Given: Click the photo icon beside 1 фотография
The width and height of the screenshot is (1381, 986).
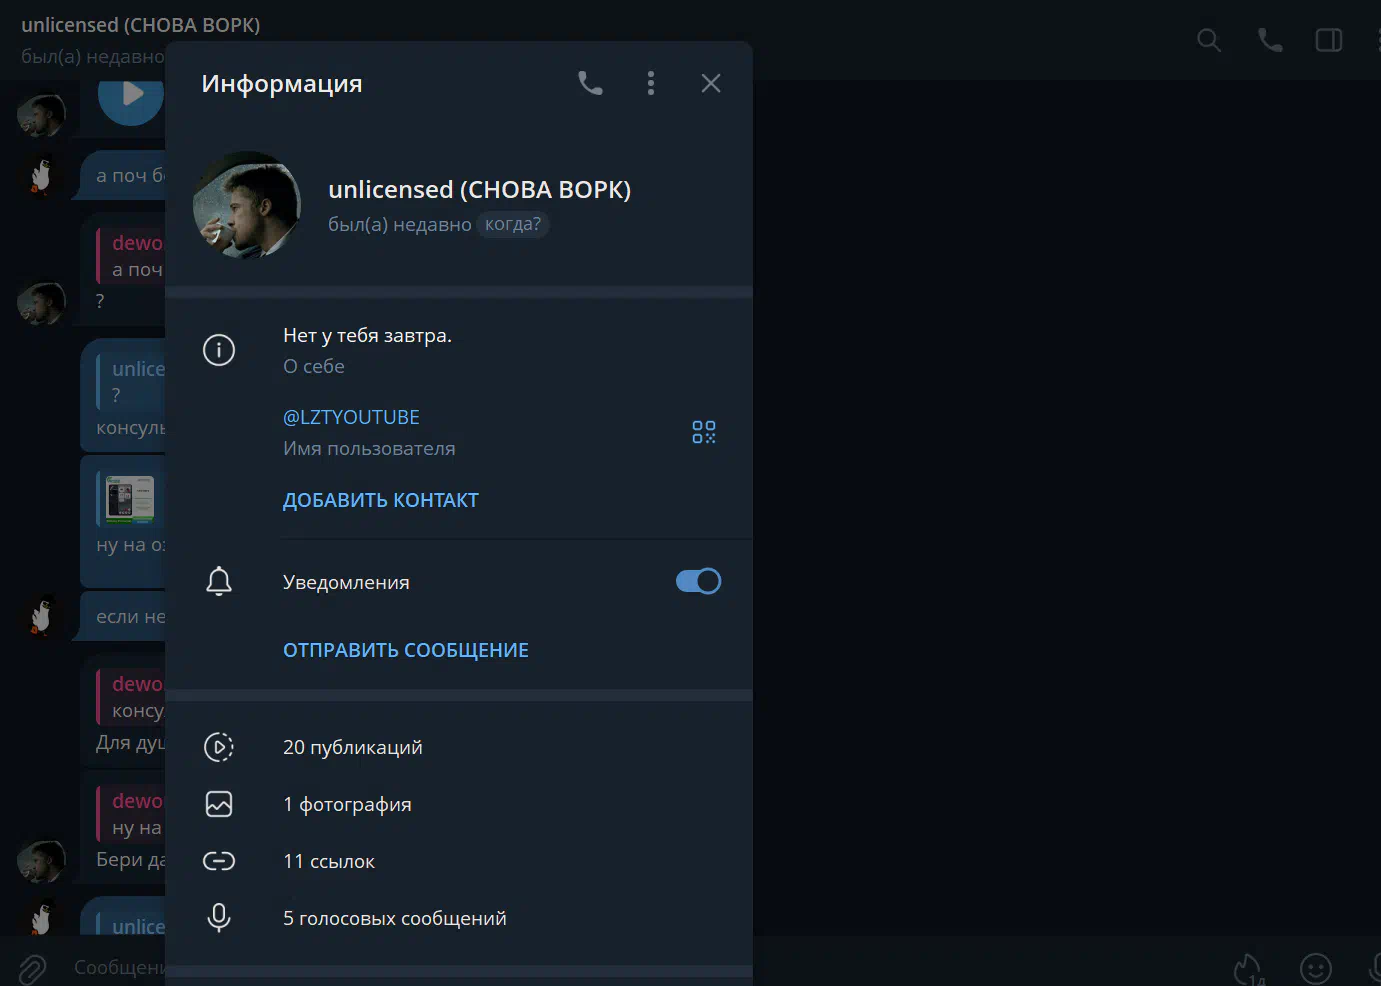Looking at the screenshot, I should coord(219,804).
